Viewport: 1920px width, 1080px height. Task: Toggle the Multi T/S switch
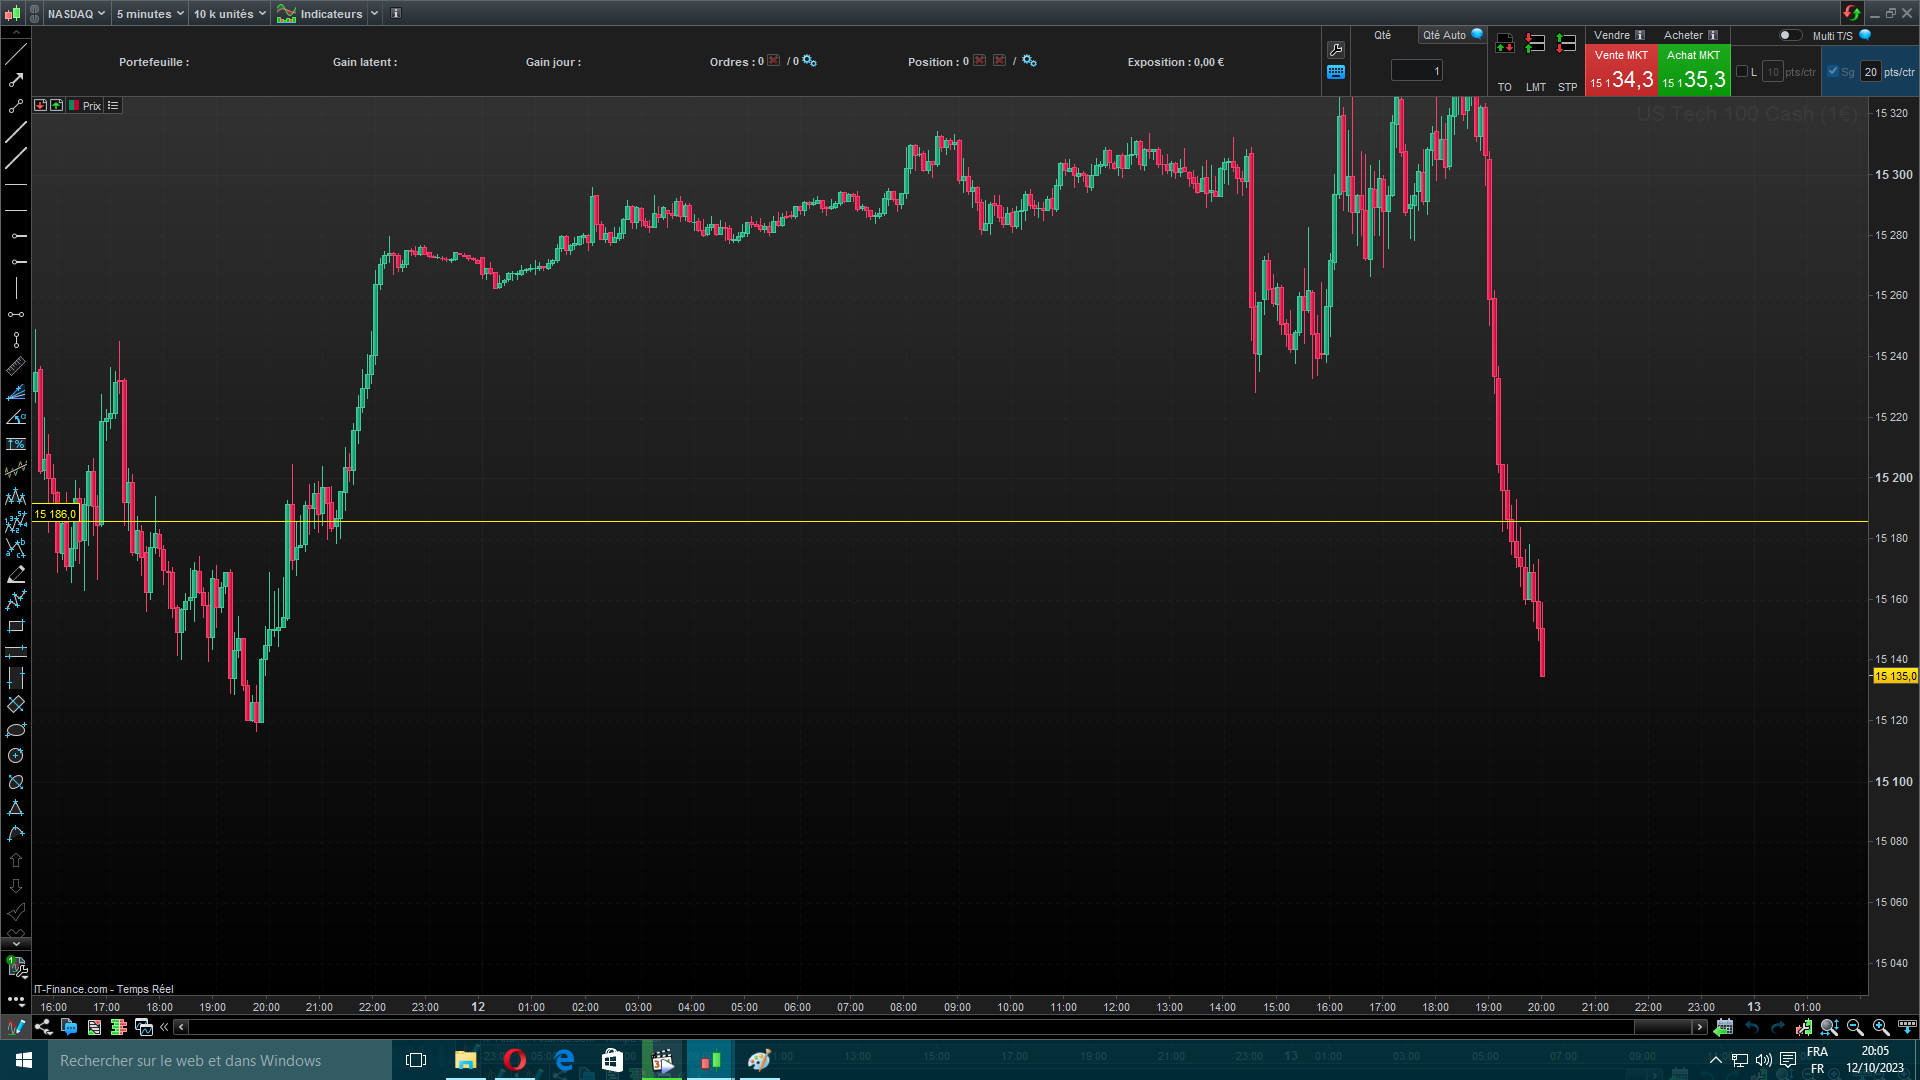coord(1789,35)
